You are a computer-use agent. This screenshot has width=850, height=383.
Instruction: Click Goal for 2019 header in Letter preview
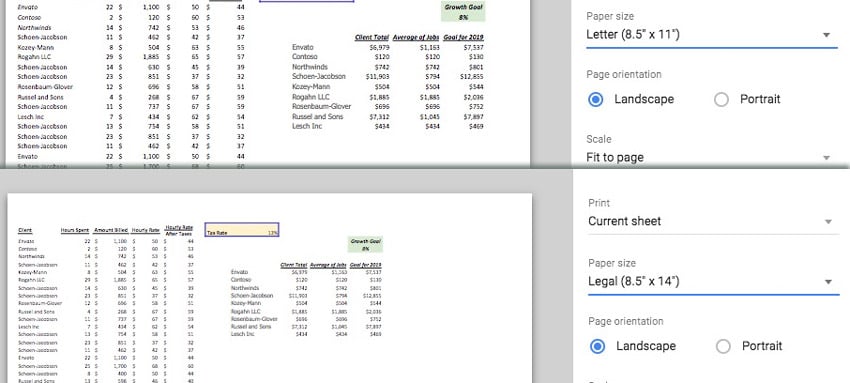(463, 37)
